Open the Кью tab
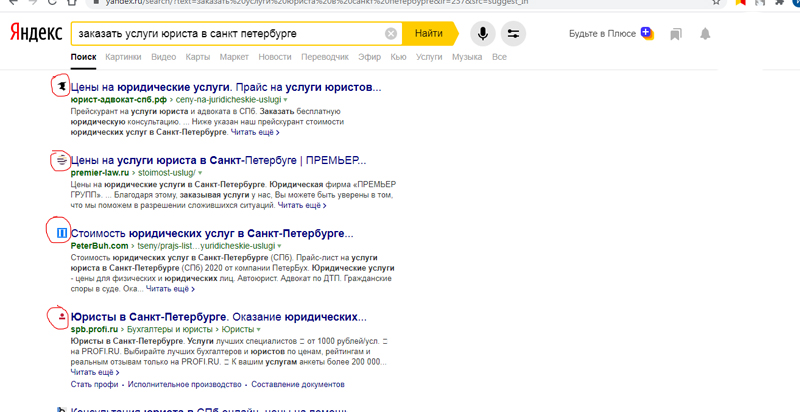Viewport: 800px width, 412px height. click(x=398, y=57)
